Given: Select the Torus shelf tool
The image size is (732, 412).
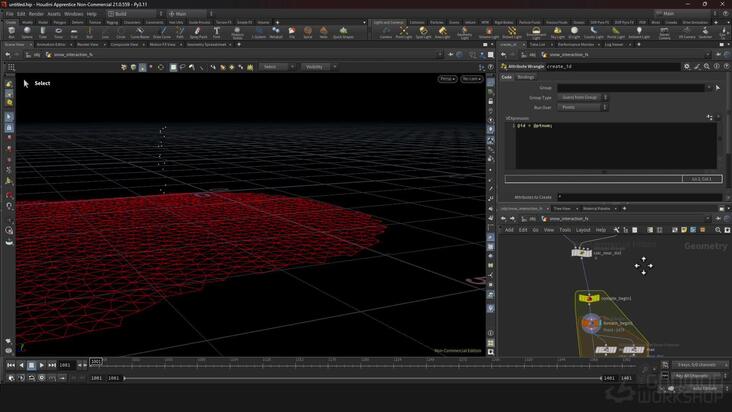Looking at the screenshot, I should (58, 32).
